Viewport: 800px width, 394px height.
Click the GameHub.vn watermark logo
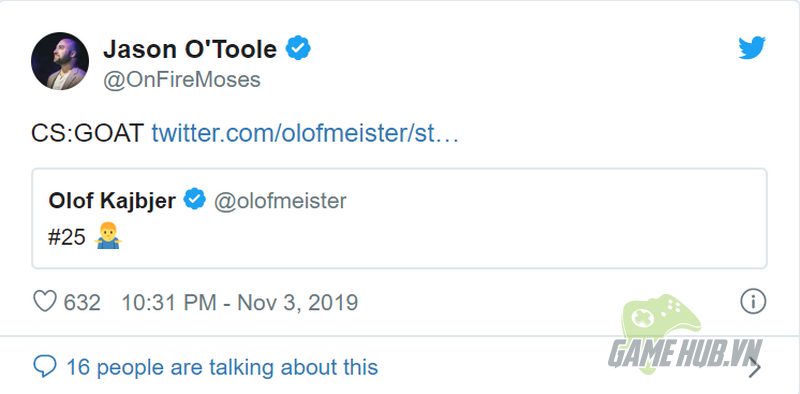click(685, 336)
